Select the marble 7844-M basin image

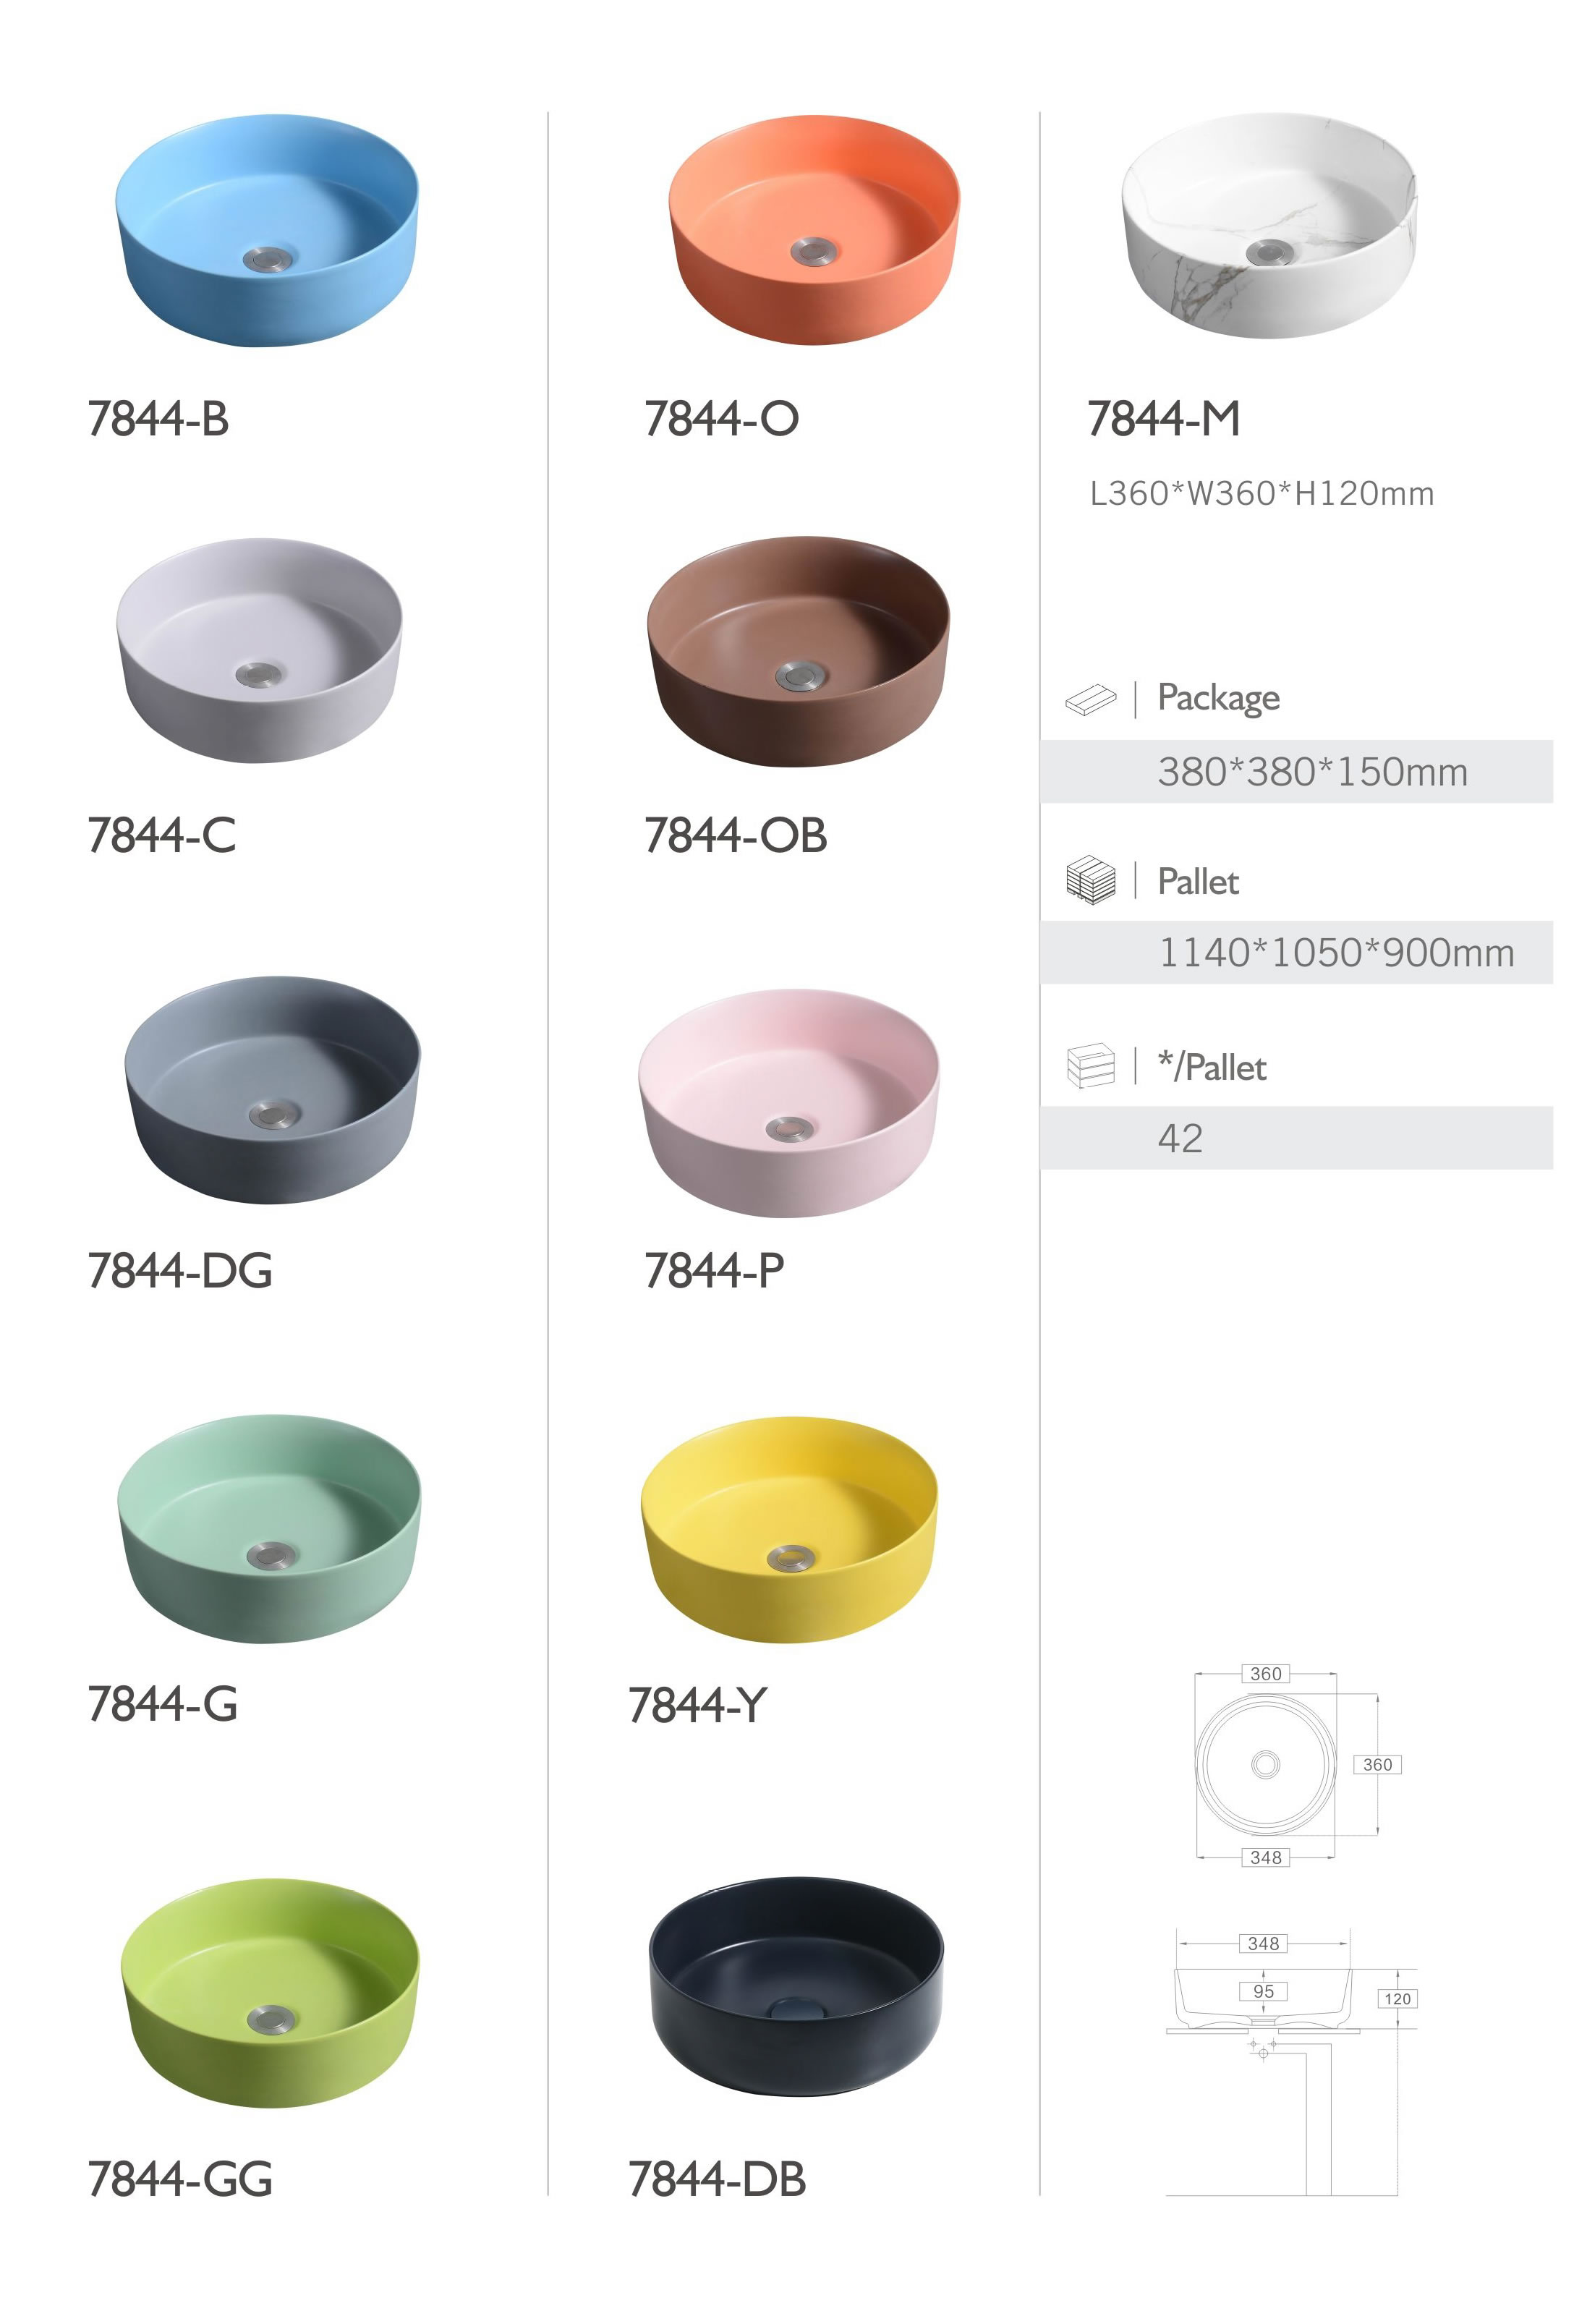click(1269, 226)
